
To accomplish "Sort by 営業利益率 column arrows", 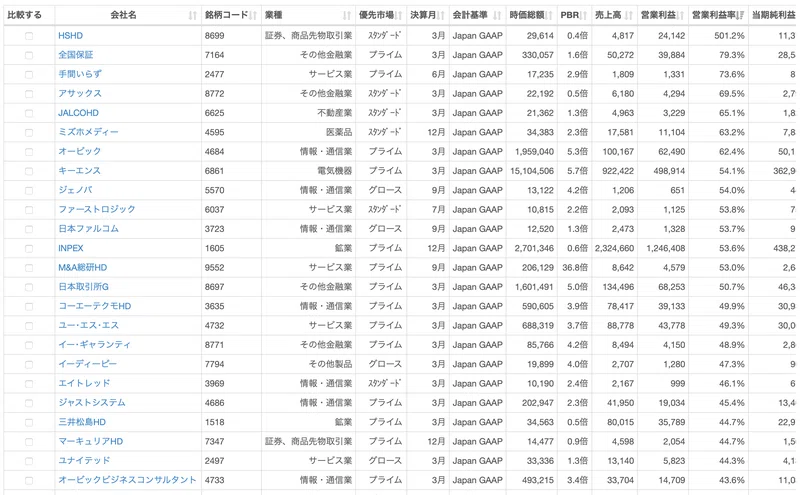I will [740, 15].
